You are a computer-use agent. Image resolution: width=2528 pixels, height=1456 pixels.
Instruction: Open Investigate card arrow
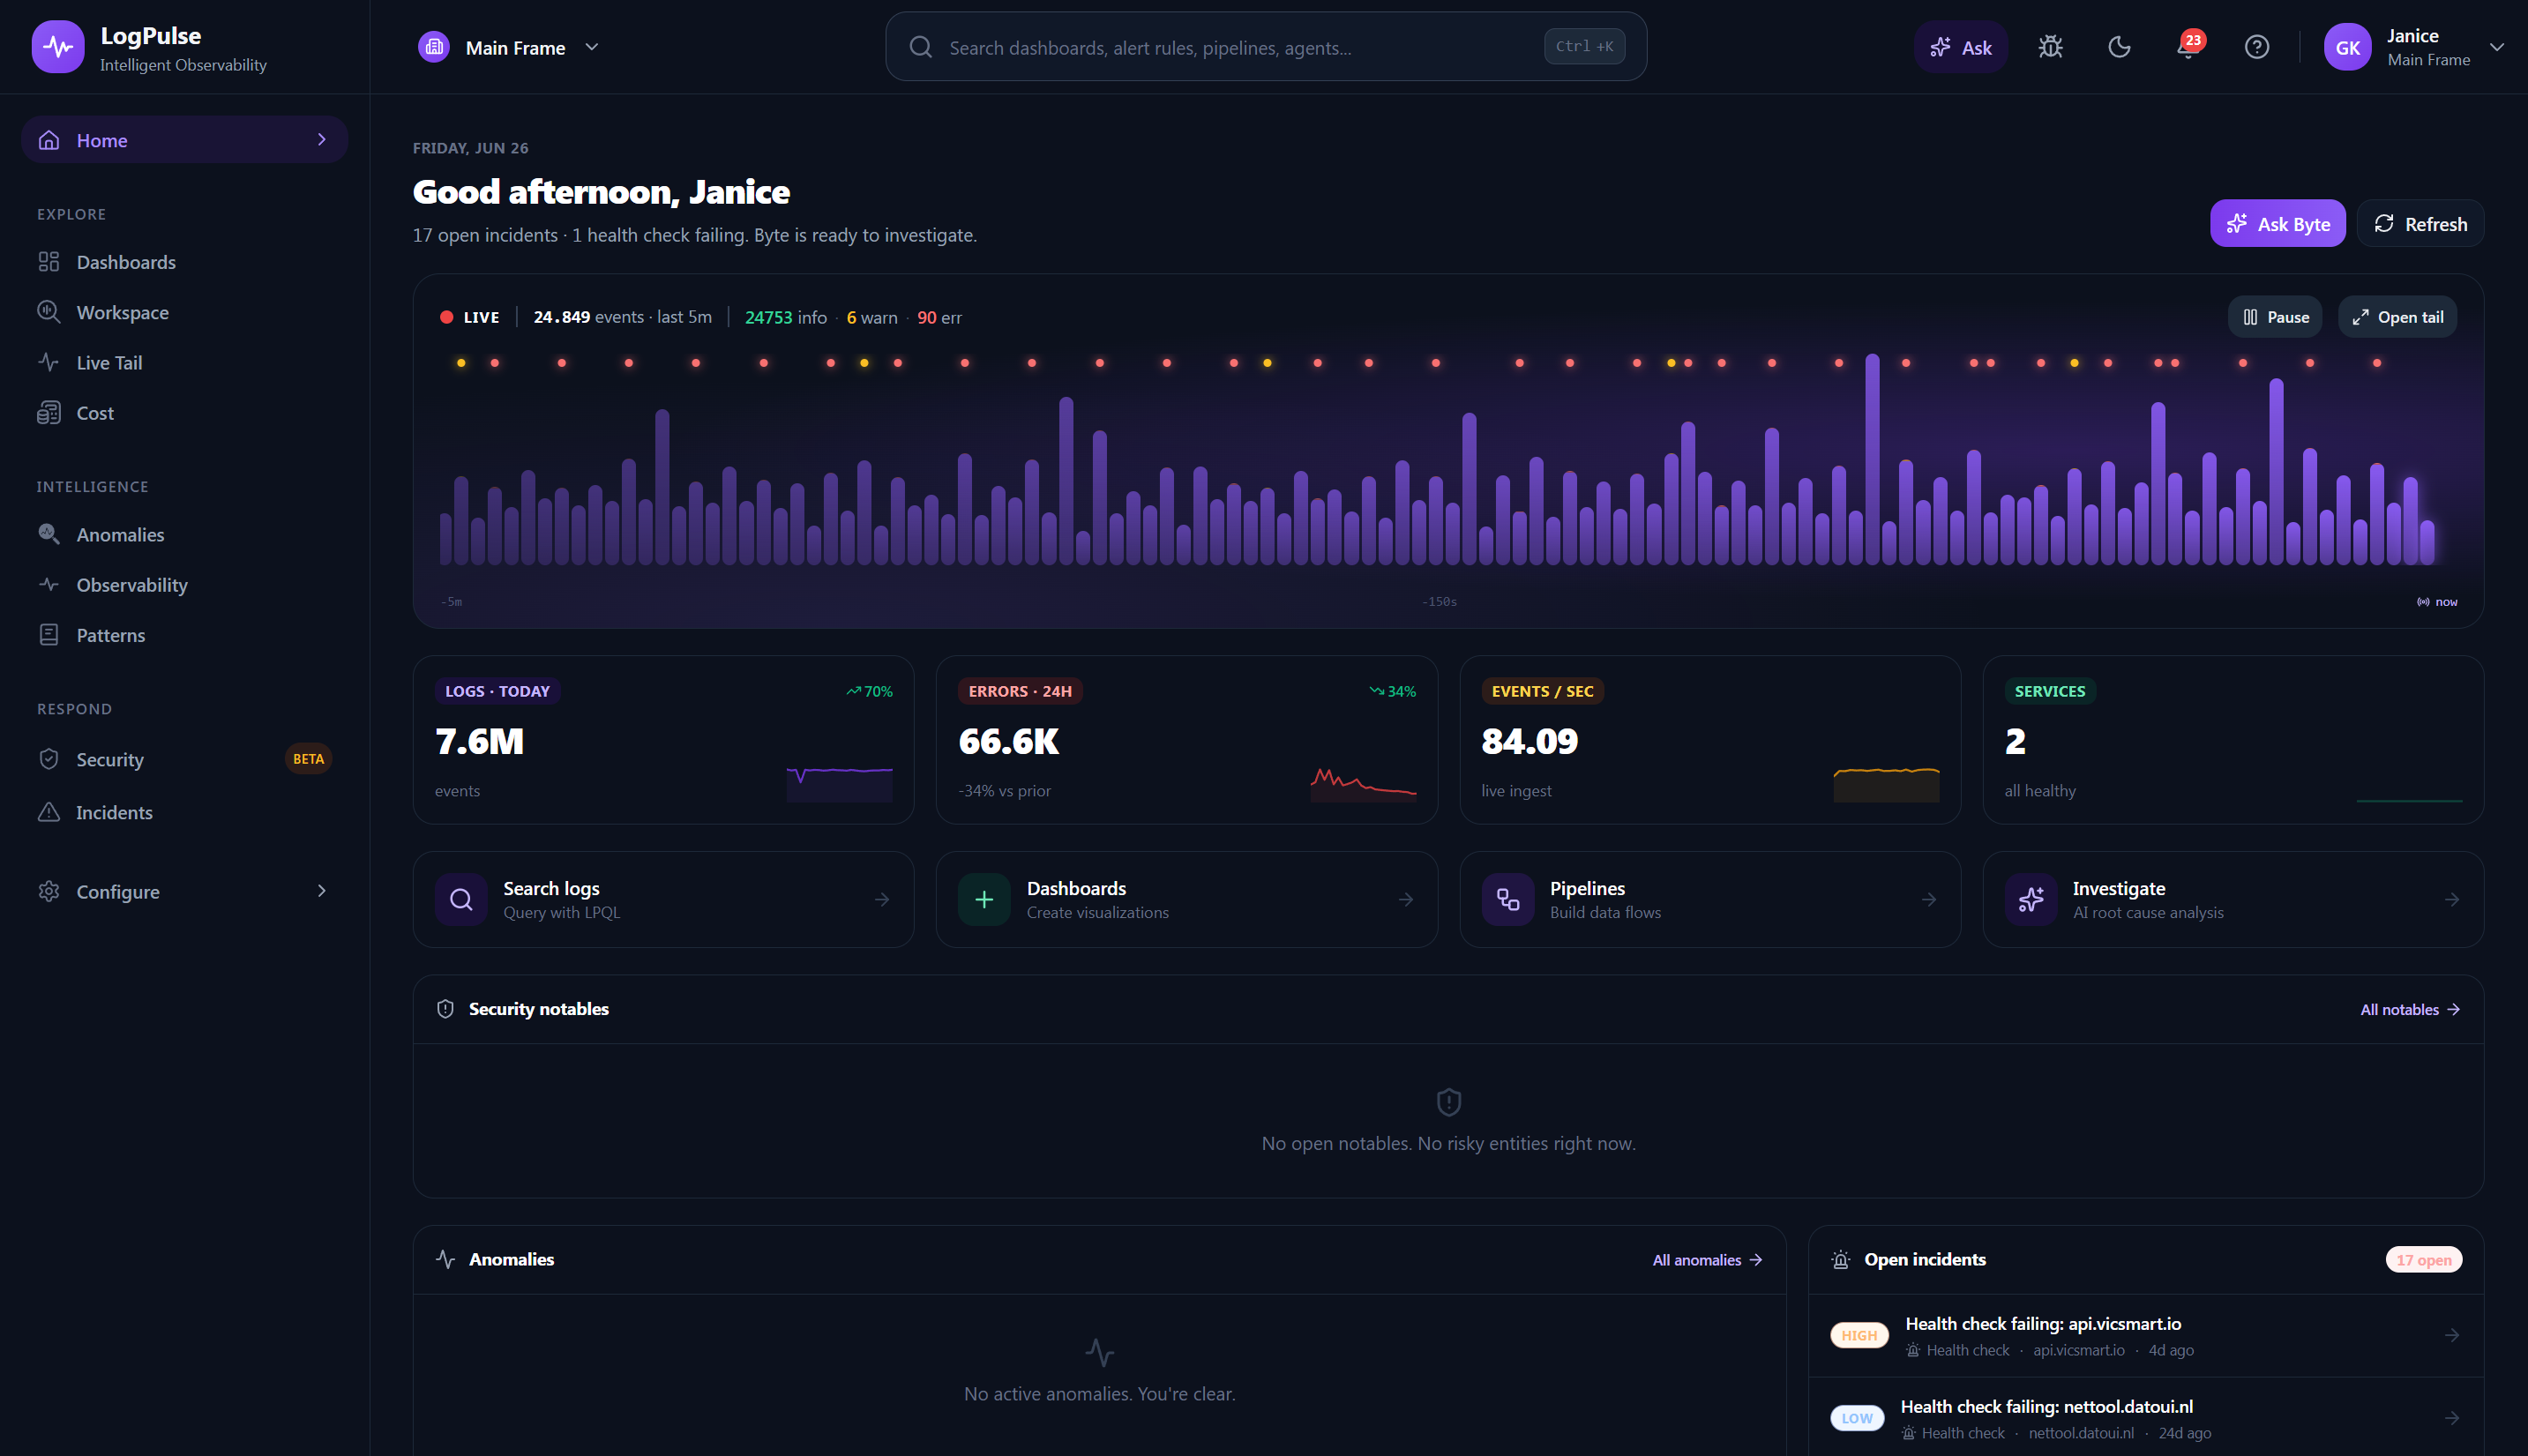click(2452, 900)
